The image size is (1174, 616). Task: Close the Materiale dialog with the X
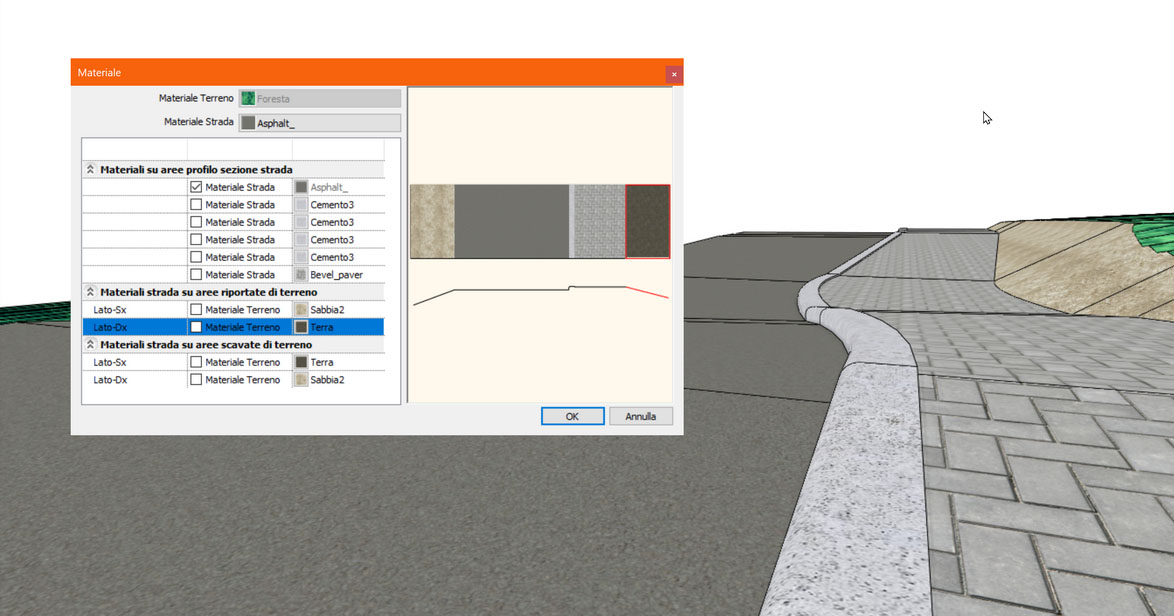point(674,74)
